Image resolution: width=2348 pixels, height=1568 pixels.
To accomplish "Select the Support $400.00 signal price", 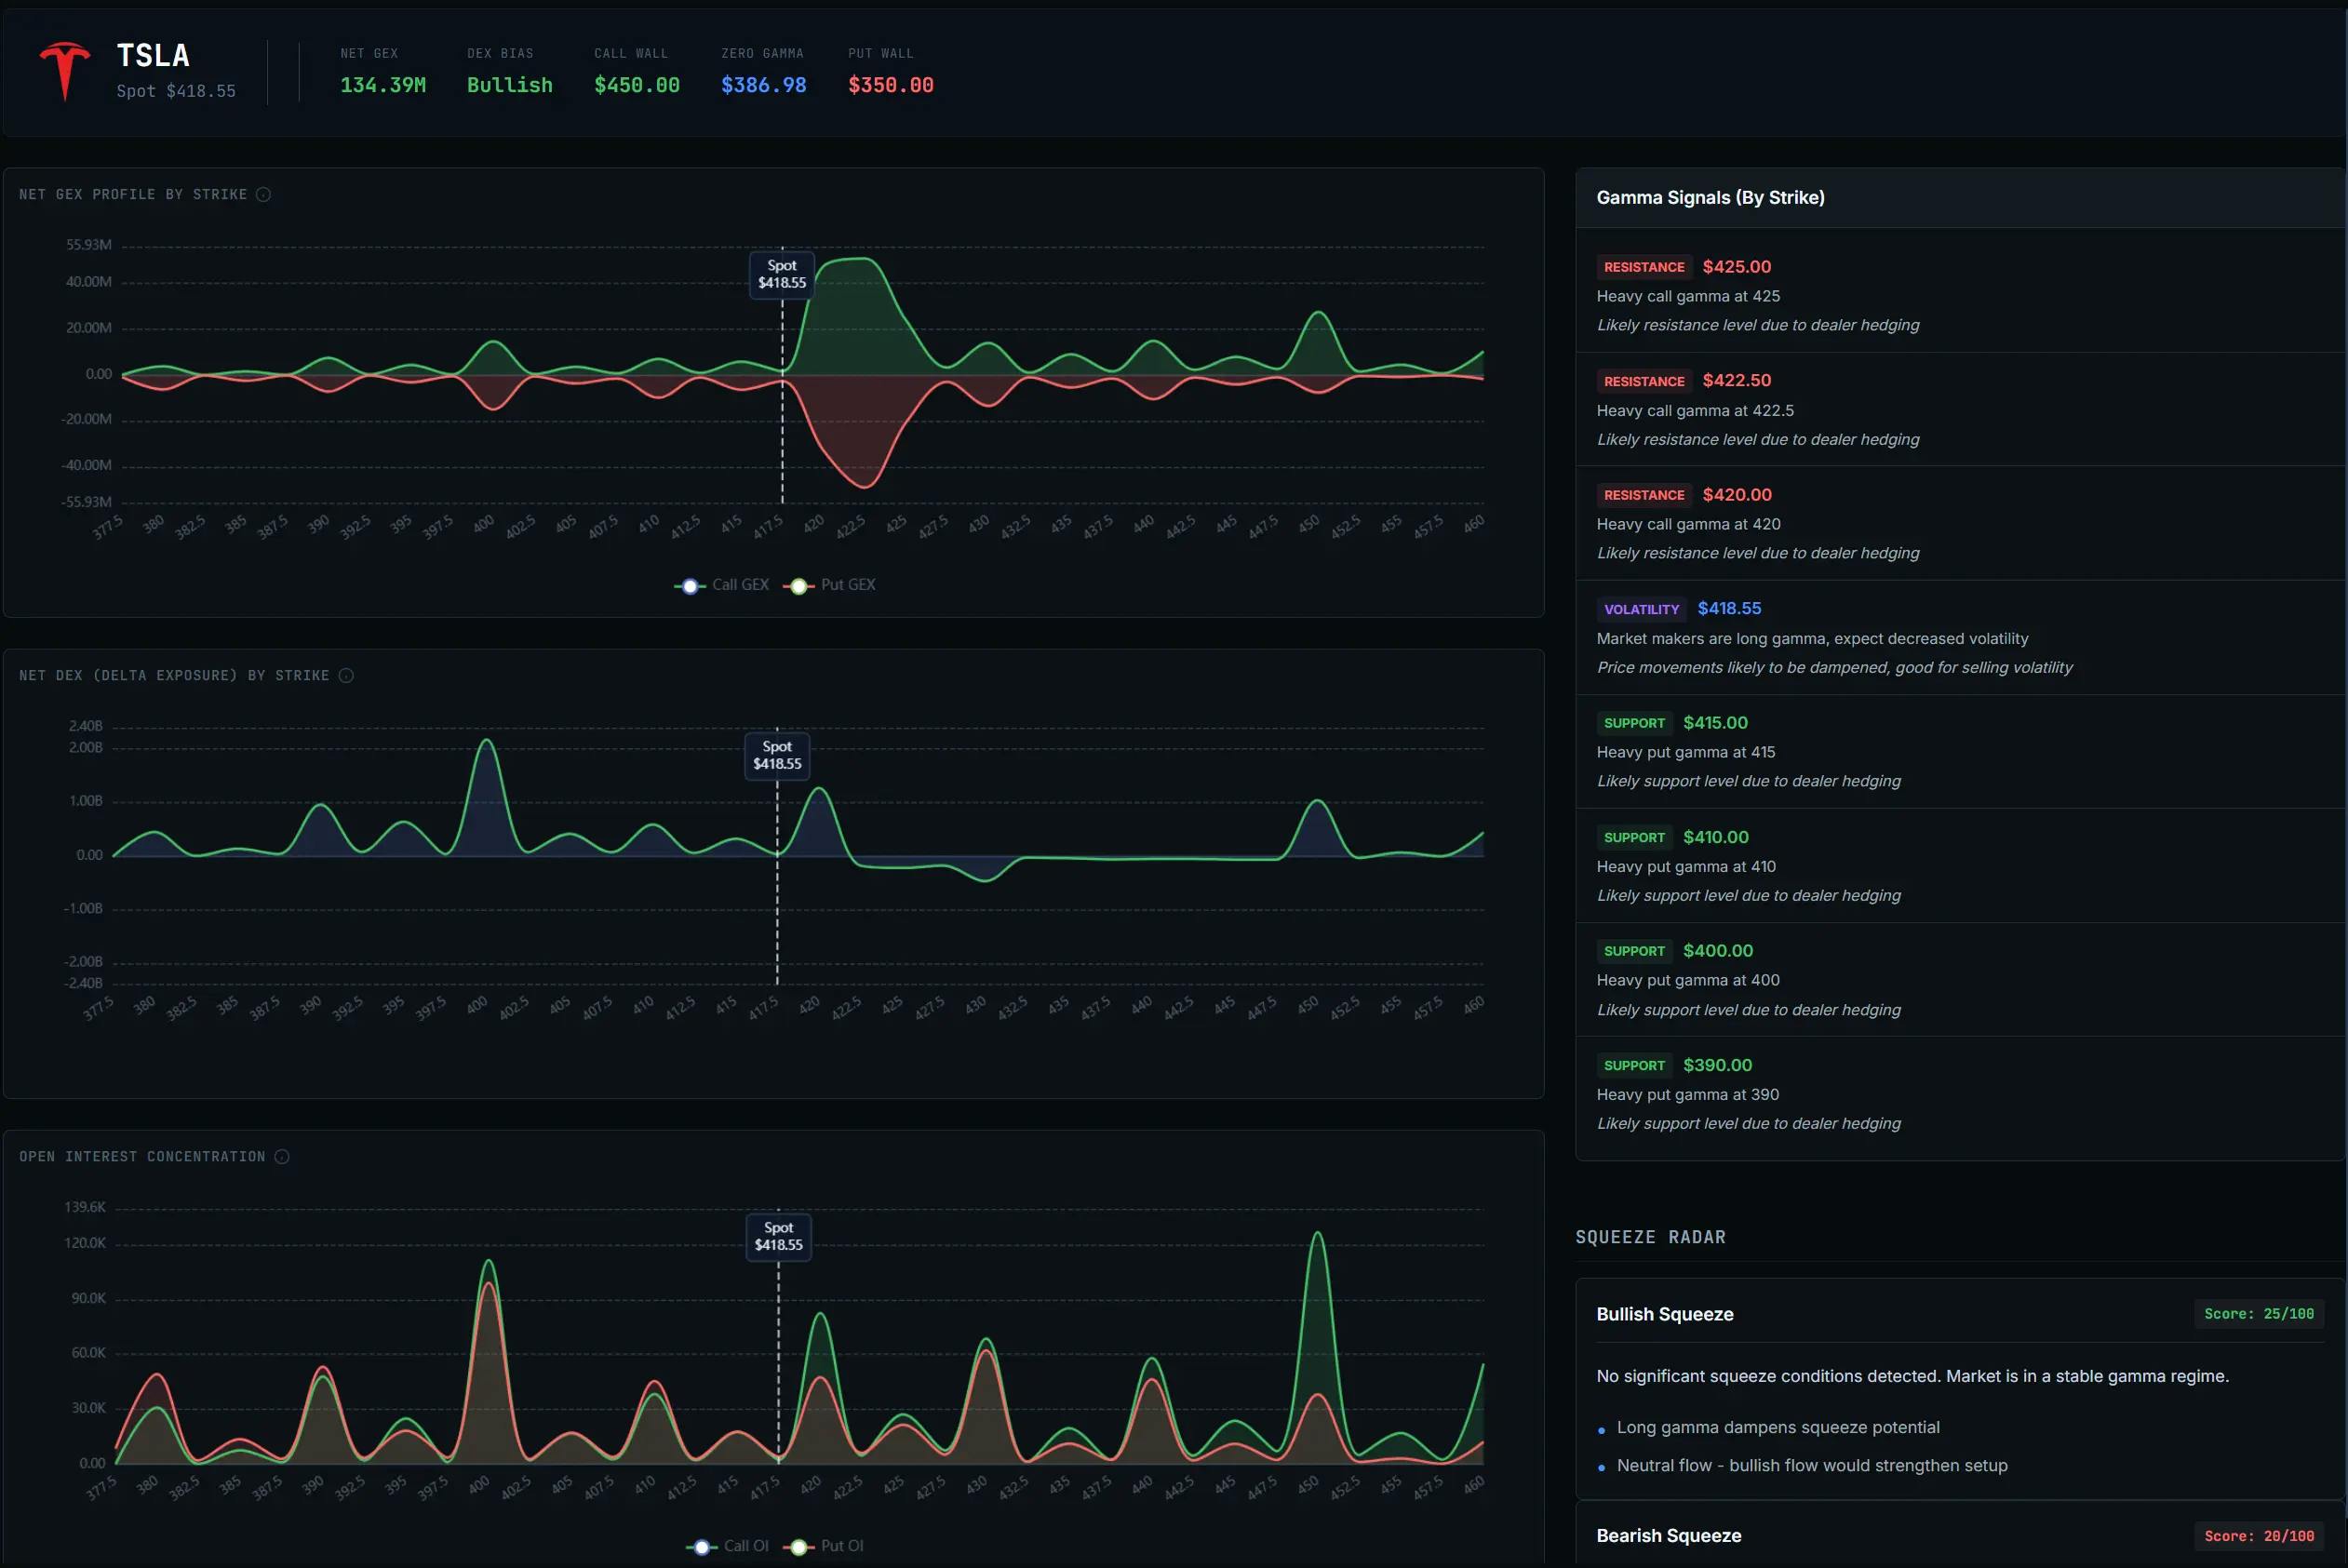I will click(1718, 951).
